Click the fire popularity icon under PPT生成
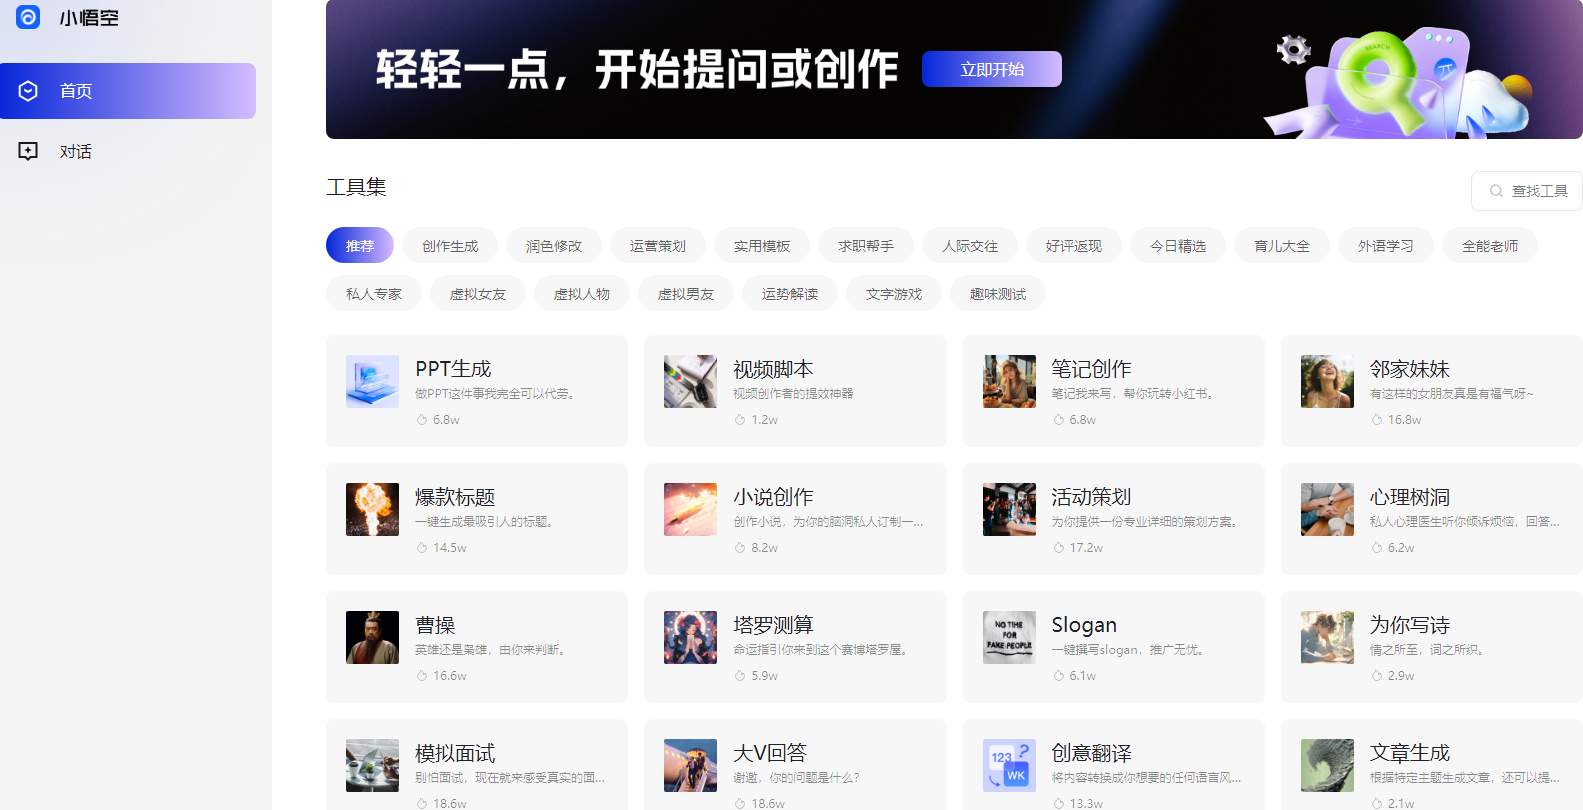 coord(422,420)
